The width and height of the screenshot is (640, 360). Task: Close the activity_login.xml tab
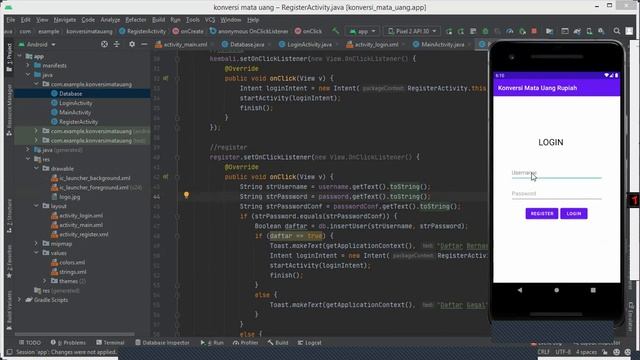(x=403, y=44)
